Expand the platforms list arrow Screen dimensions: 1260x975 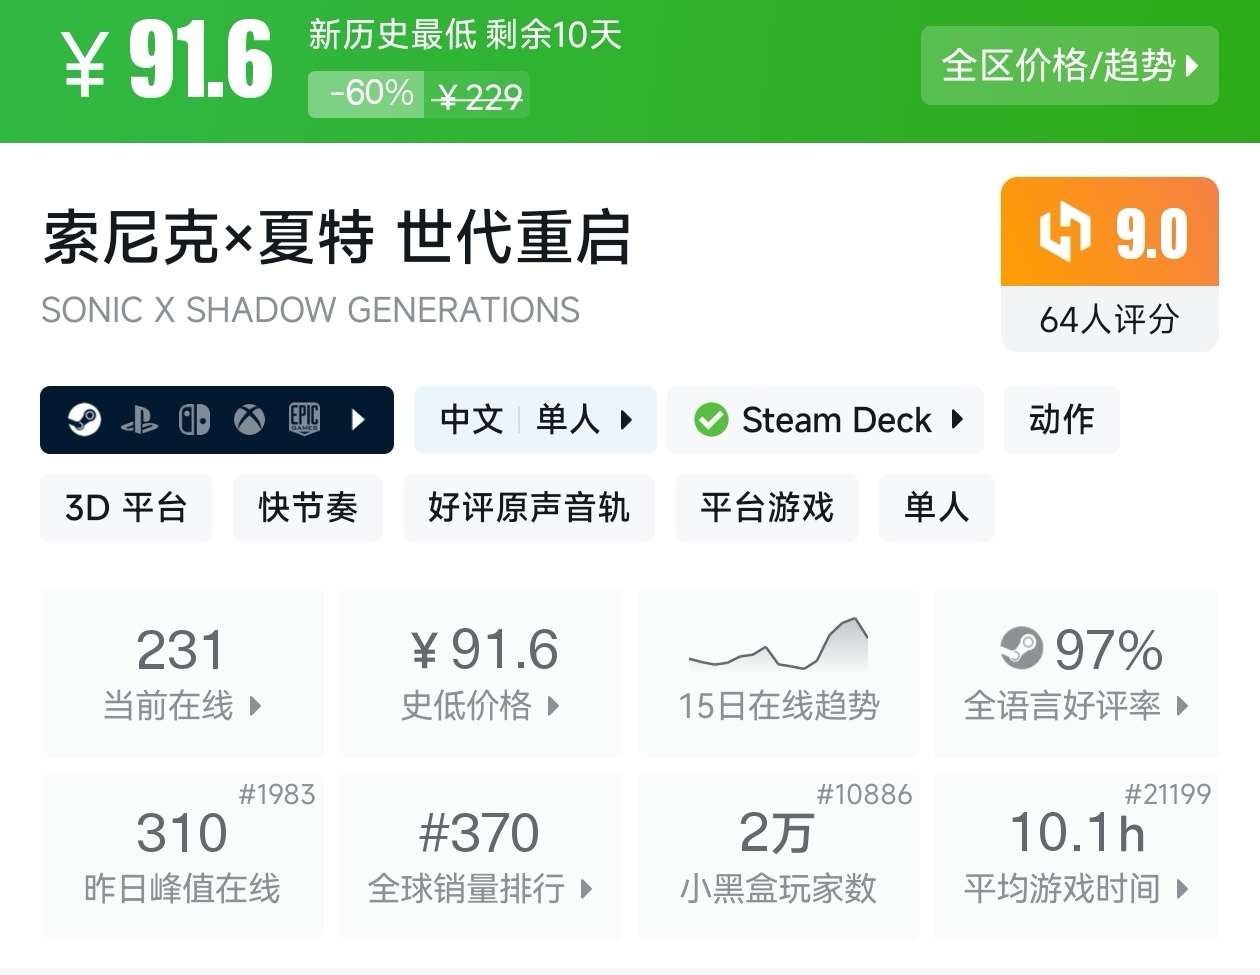(x=359, y=420)
